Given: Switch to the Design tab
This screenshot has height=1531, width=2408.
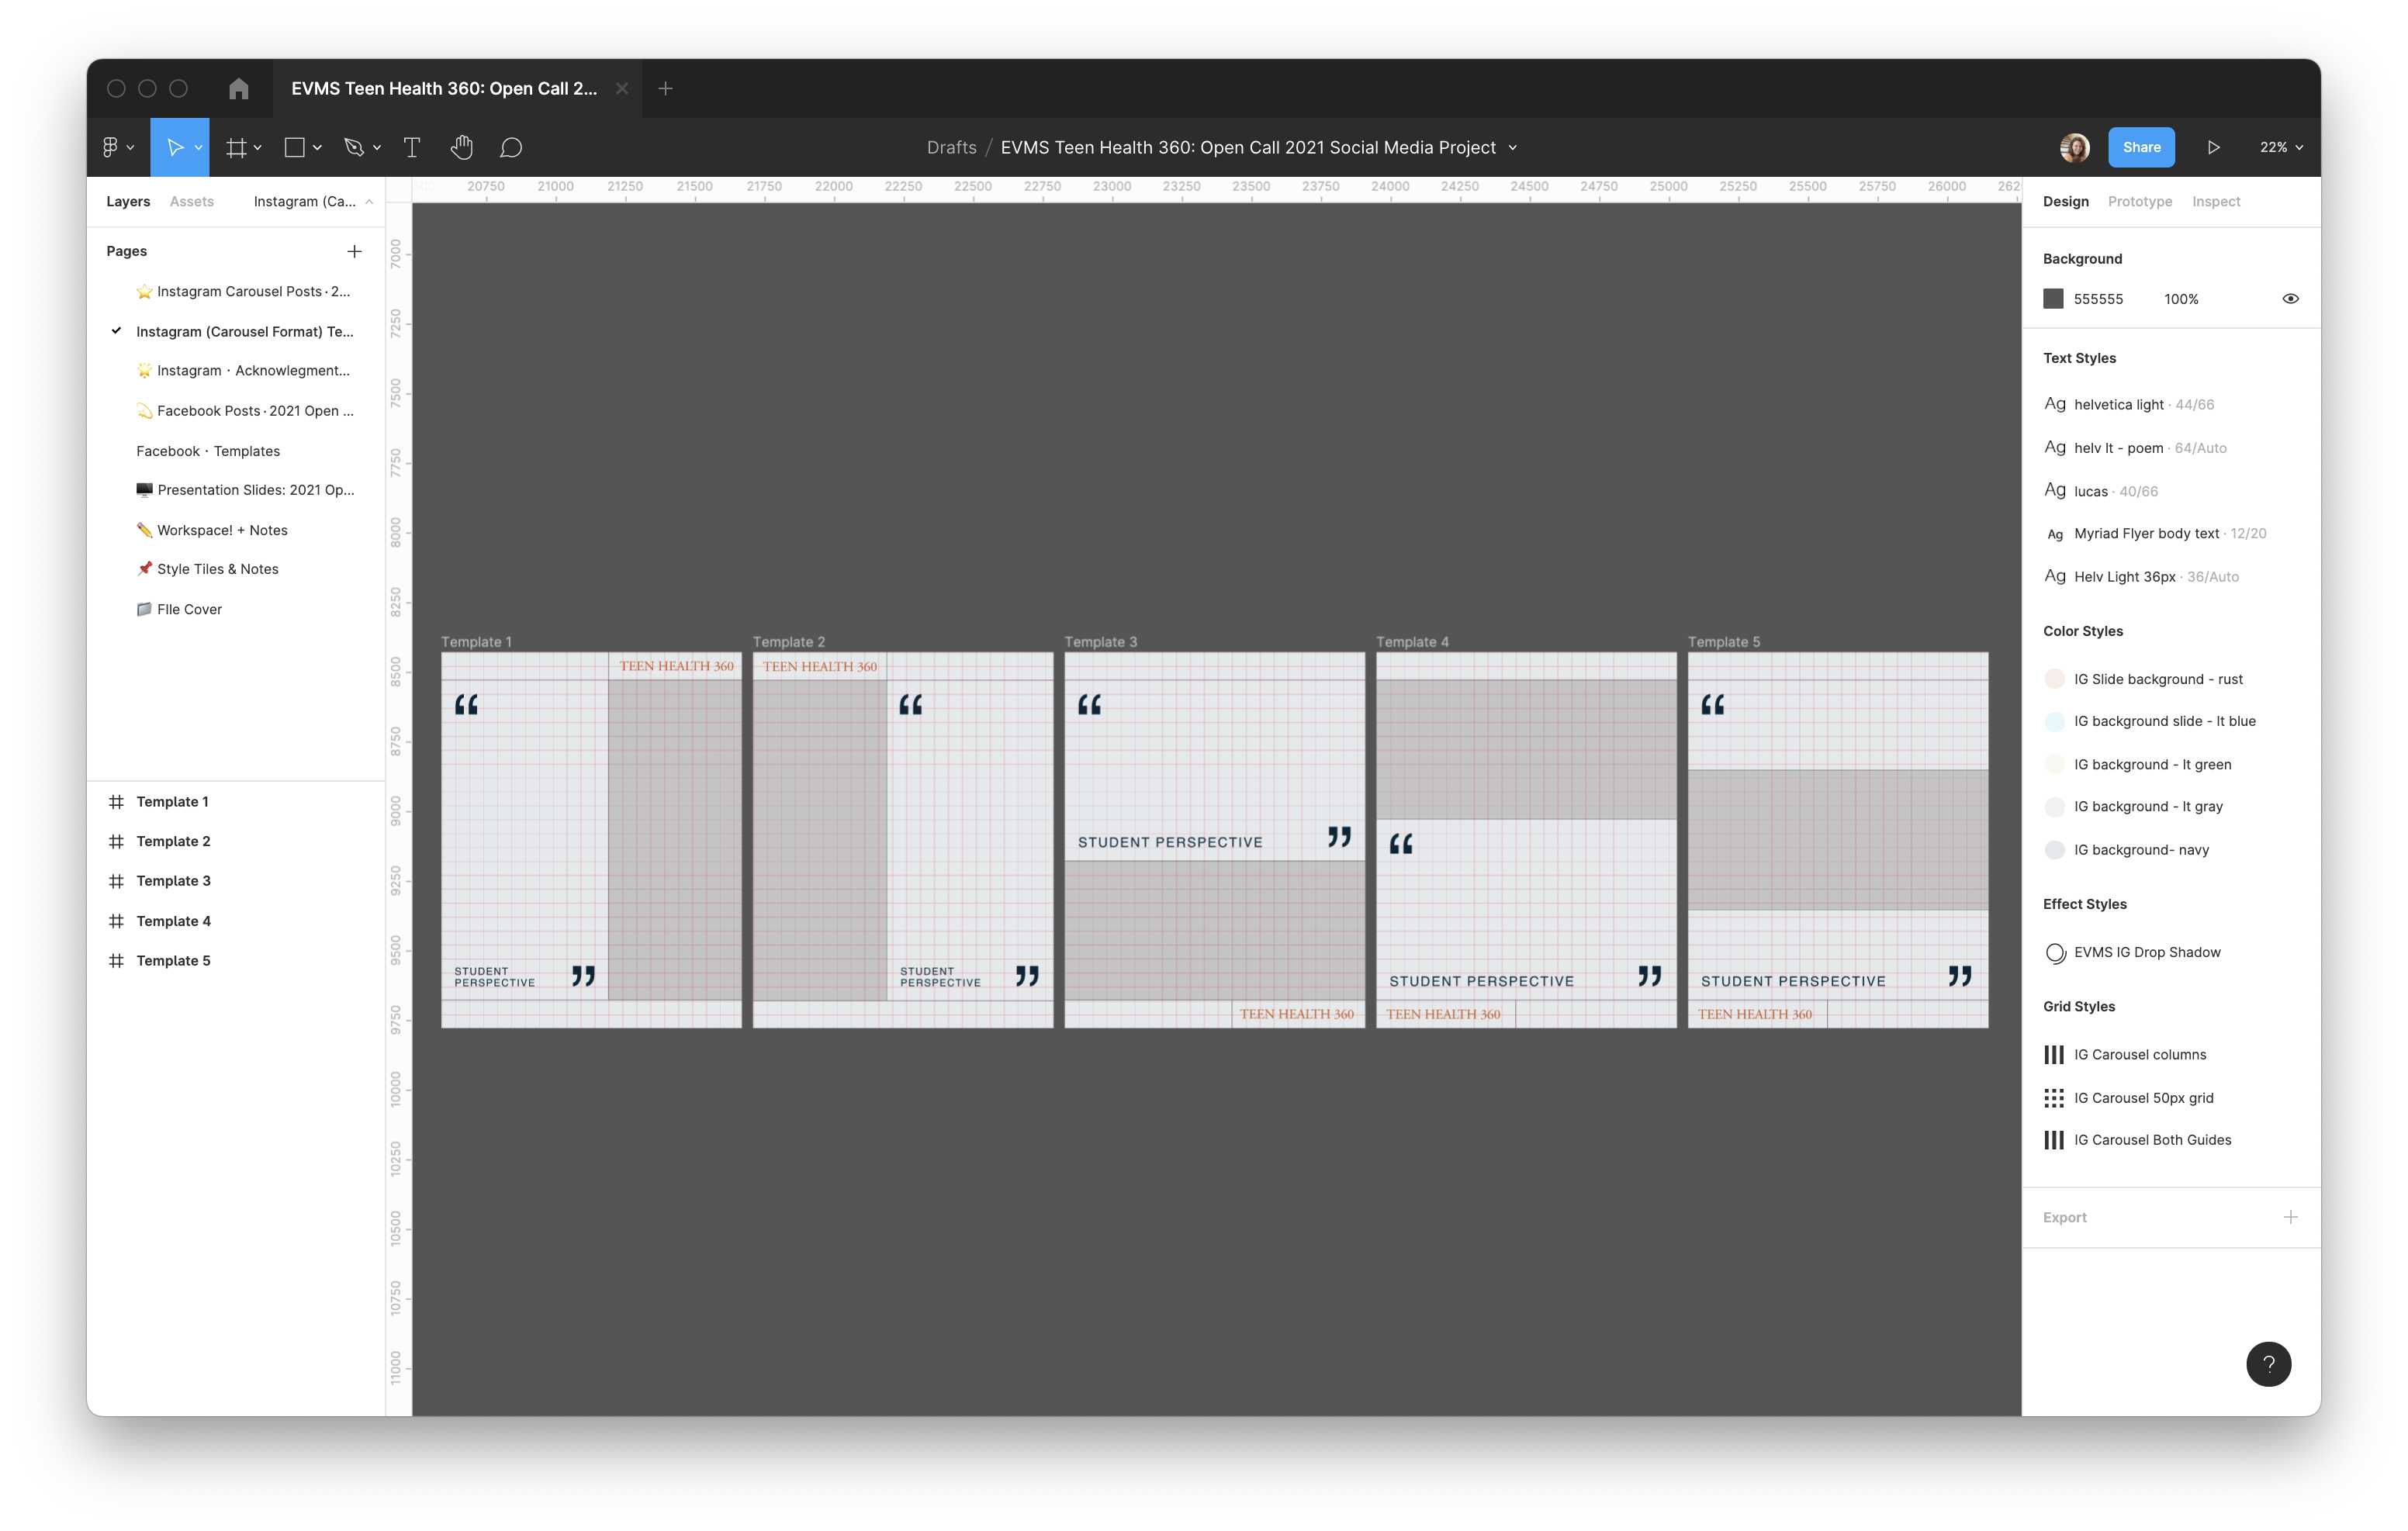Looking at the screenshot, I should pos(2065,201).
